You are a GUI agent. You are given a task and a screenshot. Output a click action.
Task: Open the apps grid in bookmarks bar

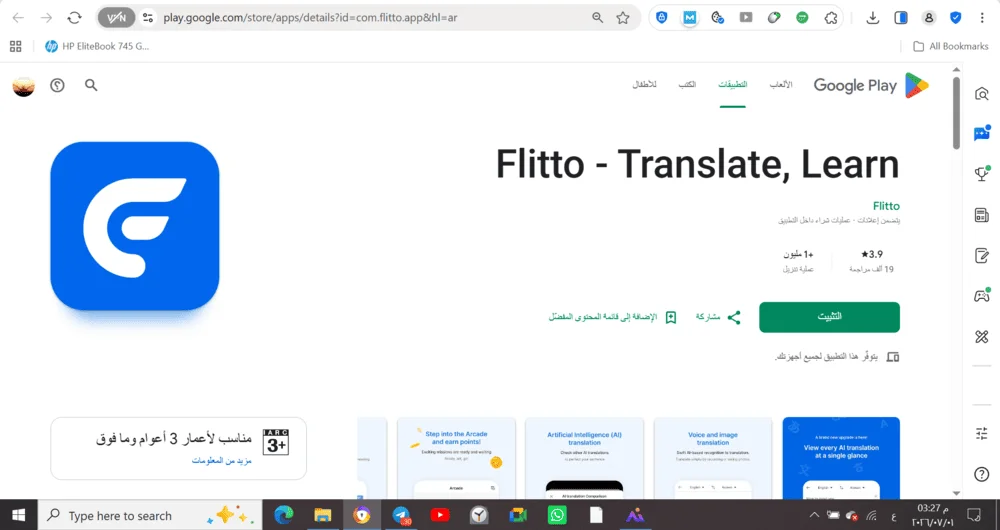tap(15, 46)
